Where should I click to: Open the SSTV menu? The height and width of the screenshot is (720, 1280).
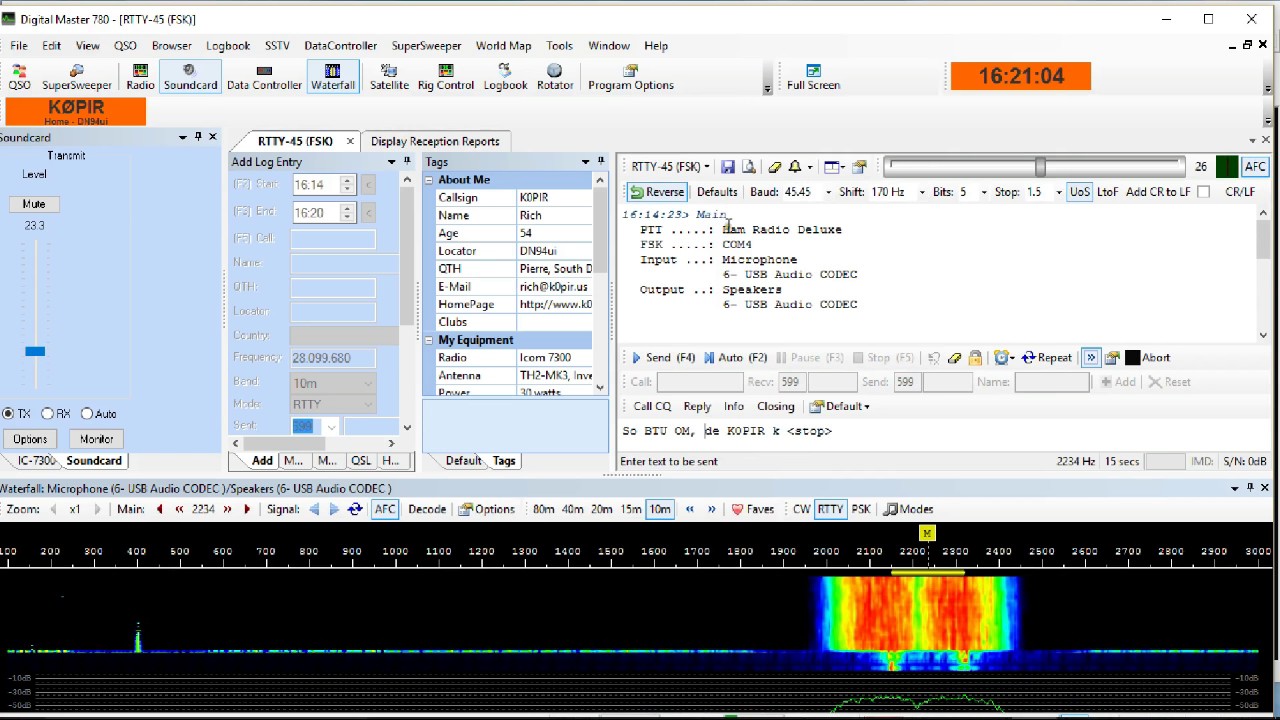click(x=277, y=46)
